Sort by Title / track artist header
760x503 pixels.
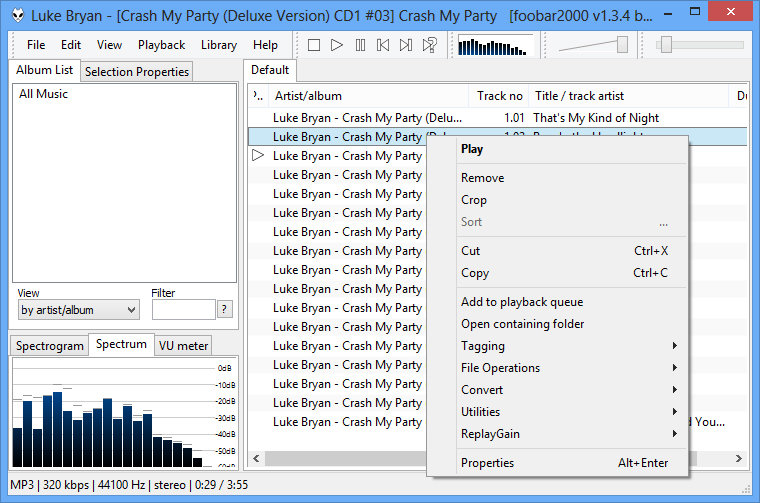629,96
